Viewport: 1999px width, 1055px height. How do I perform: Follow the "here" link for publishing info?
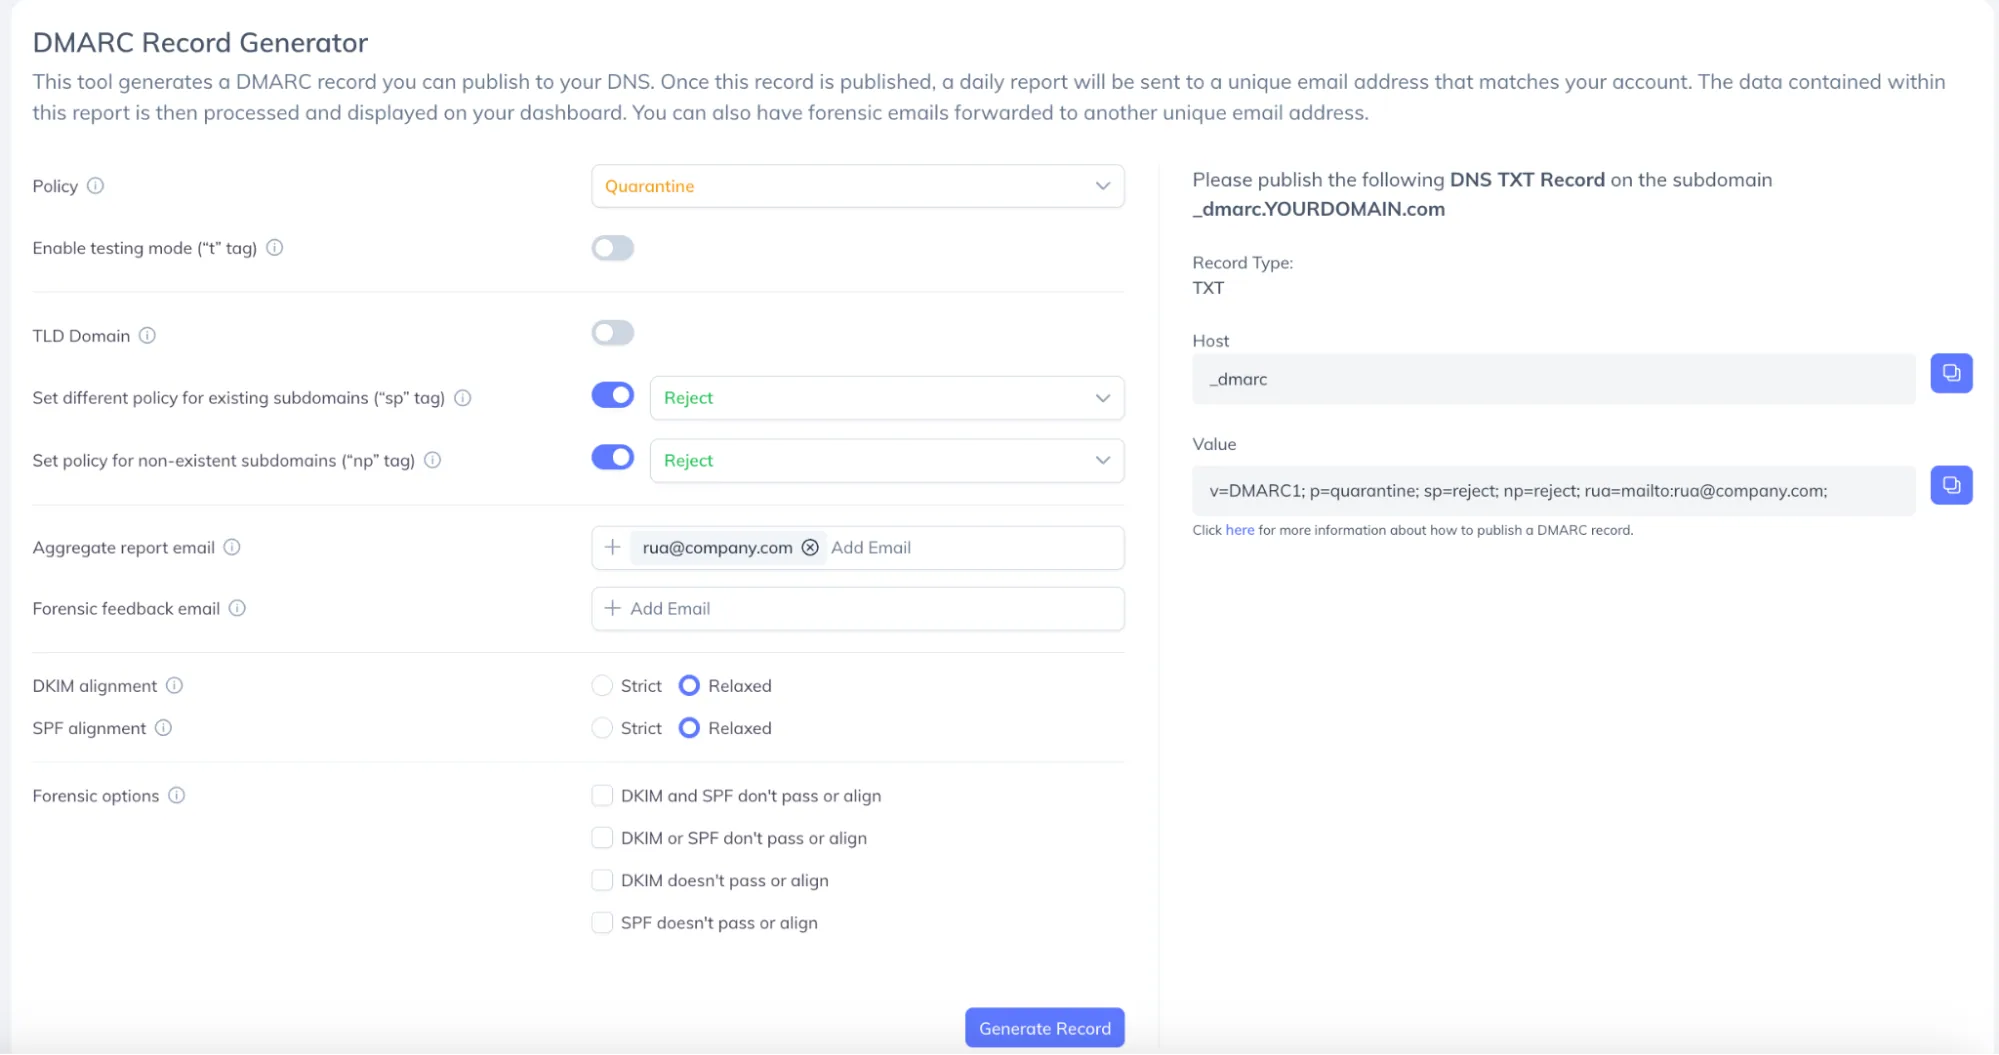pyautogui.click(x=1239, y=530)
